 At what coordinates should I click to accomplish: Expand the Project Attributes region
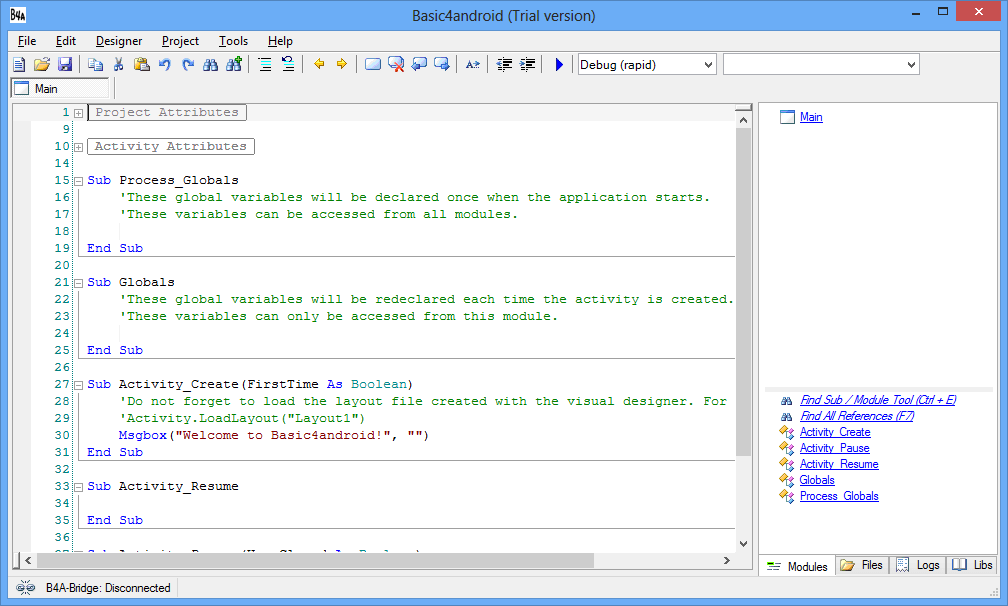pos(78,112)
